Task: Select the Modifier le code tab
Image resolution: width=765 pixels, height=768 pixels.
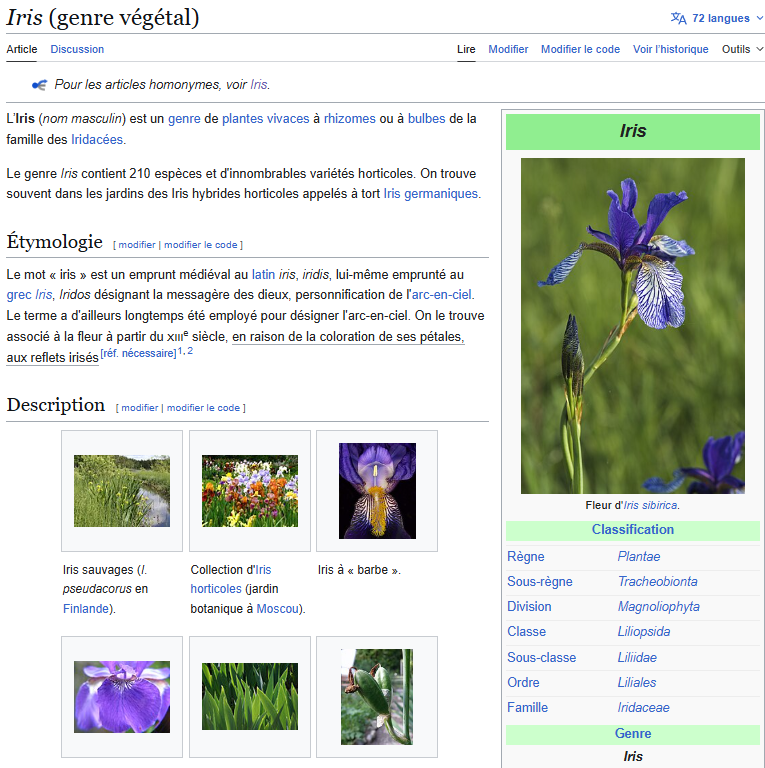Action: (x=580, y=49)
